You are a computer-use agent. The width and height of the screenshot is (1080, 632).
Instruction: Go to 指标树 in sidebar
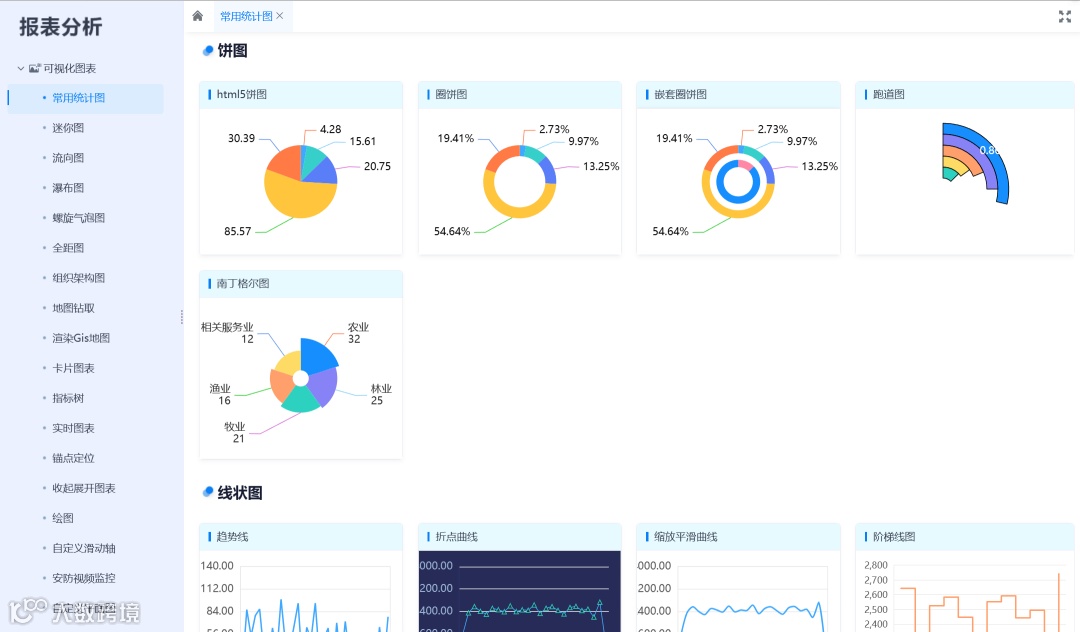point(68,398)
